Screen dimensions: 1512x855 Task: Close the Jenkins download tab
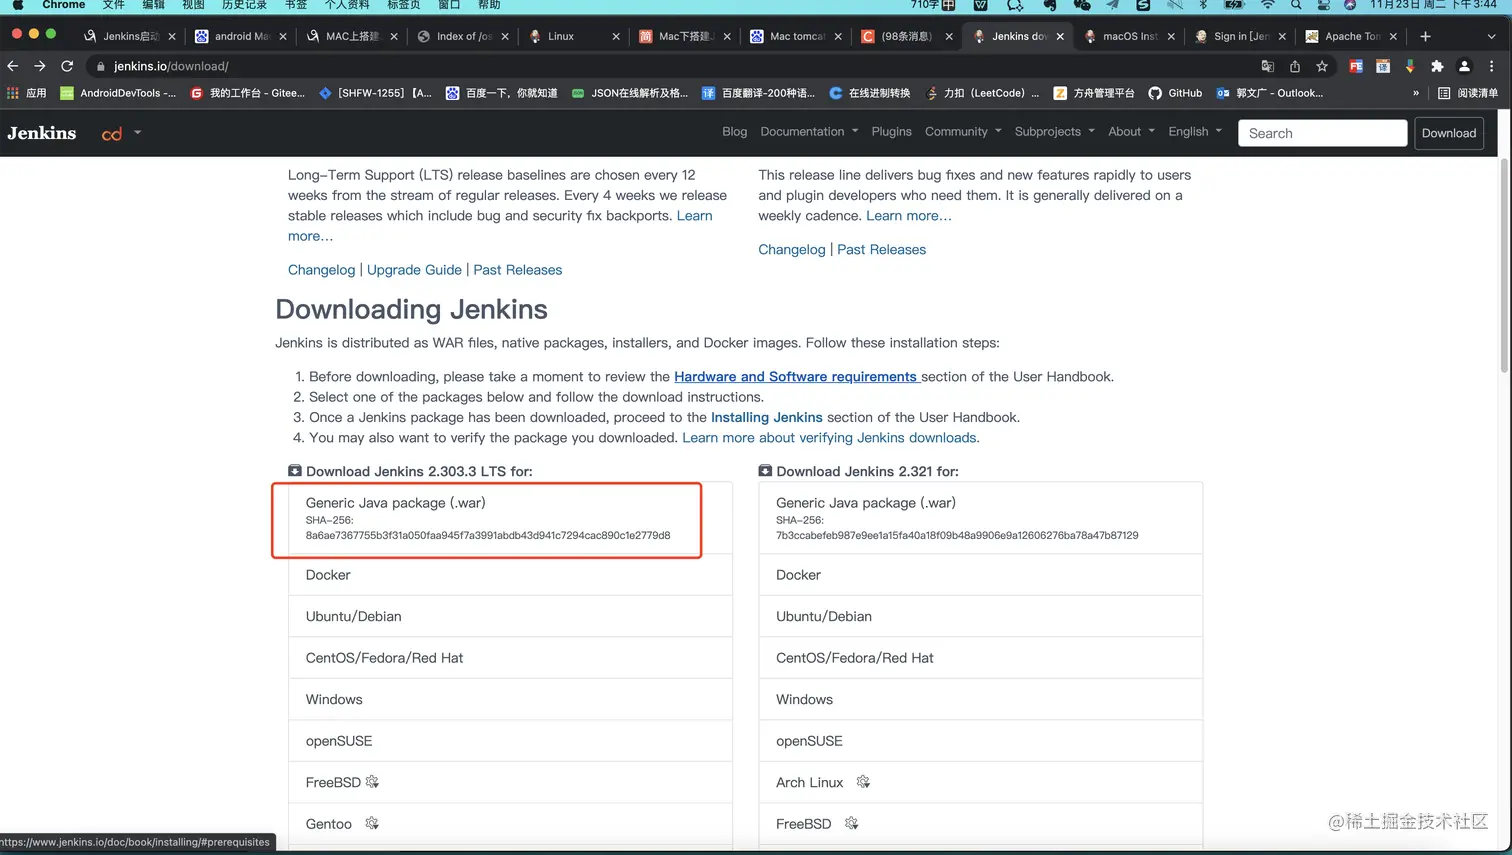click(1060, 36)
